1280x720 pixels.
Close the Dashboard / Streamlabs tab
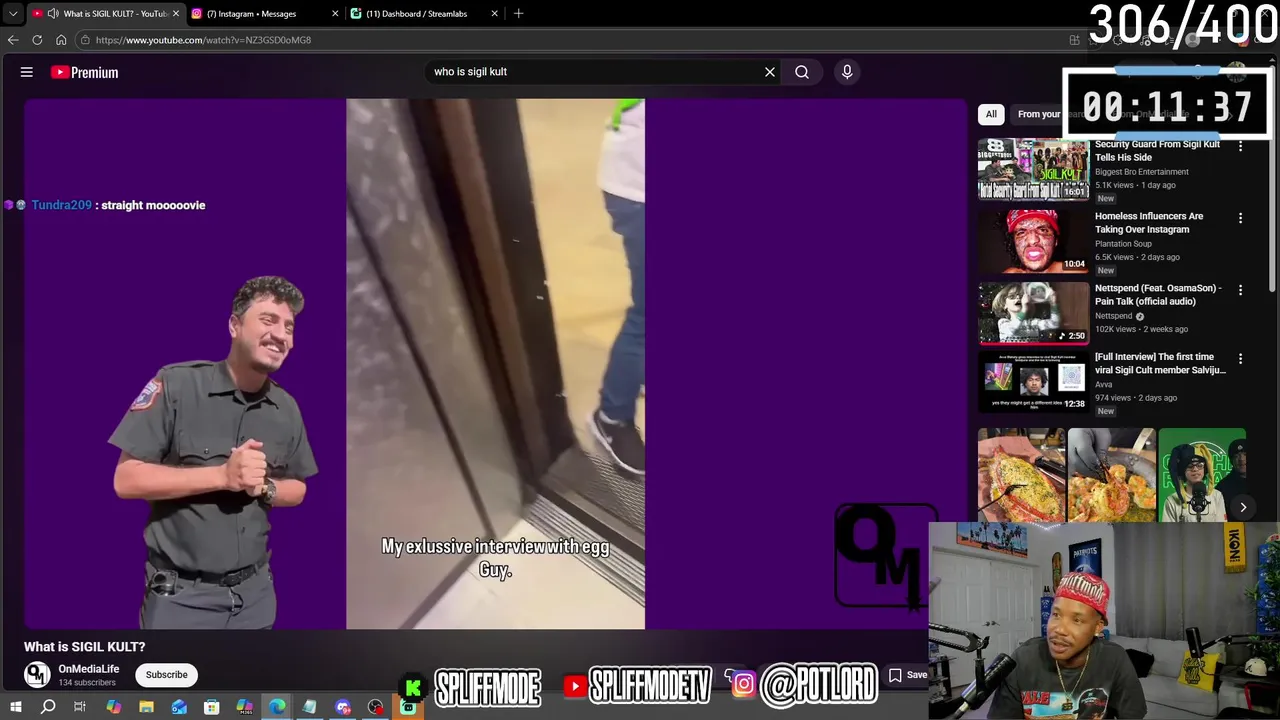[x=494, y=14]
